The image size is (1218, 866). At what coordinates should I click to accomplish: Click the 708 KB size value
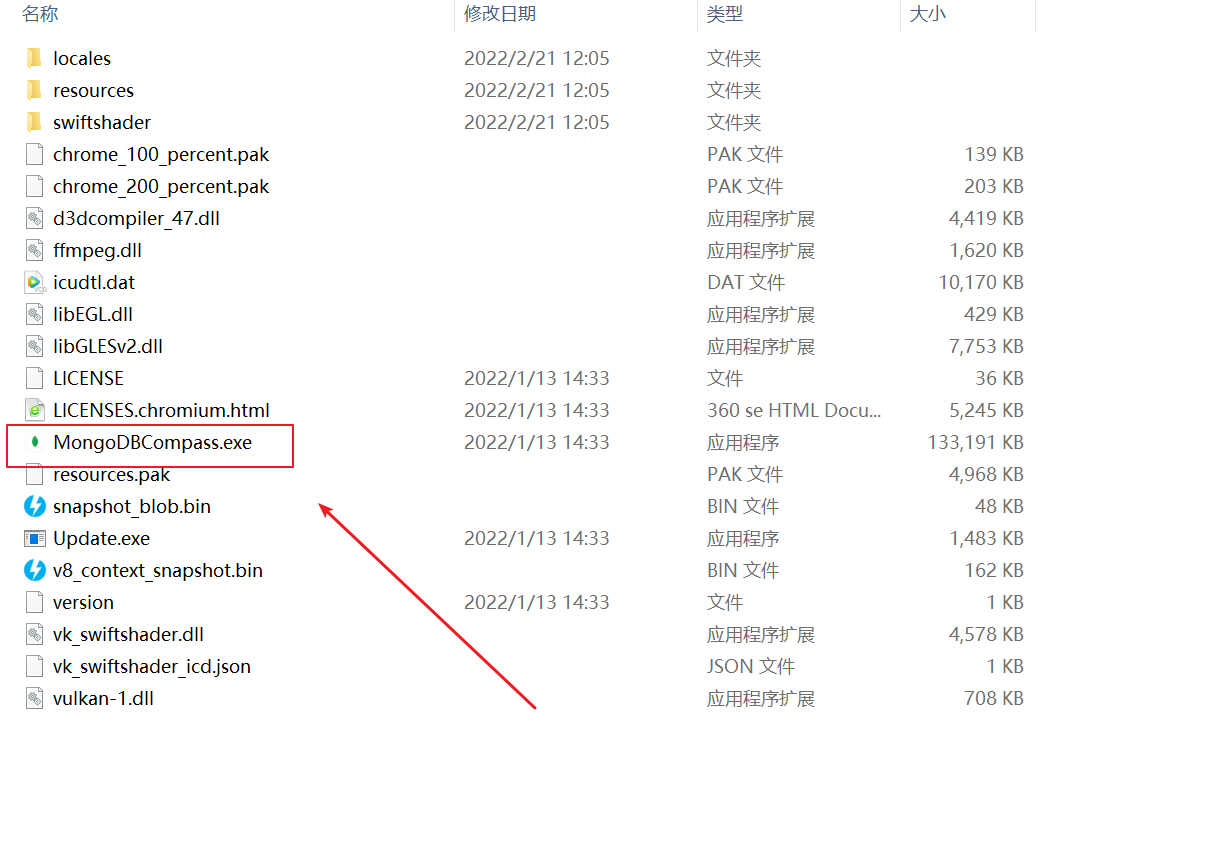pyautogui.click(x=994, y=698)
